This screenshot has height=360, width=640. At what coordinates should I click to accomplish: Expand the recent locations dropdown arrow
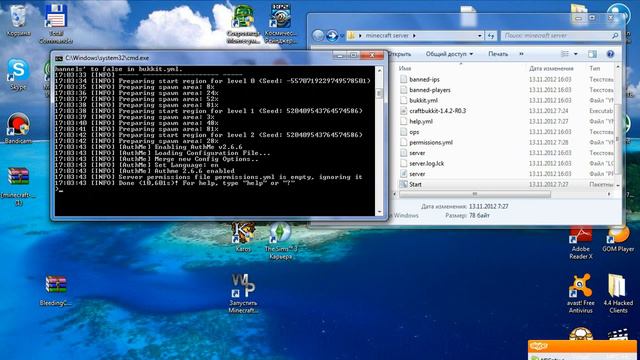(x=342, y=36)
